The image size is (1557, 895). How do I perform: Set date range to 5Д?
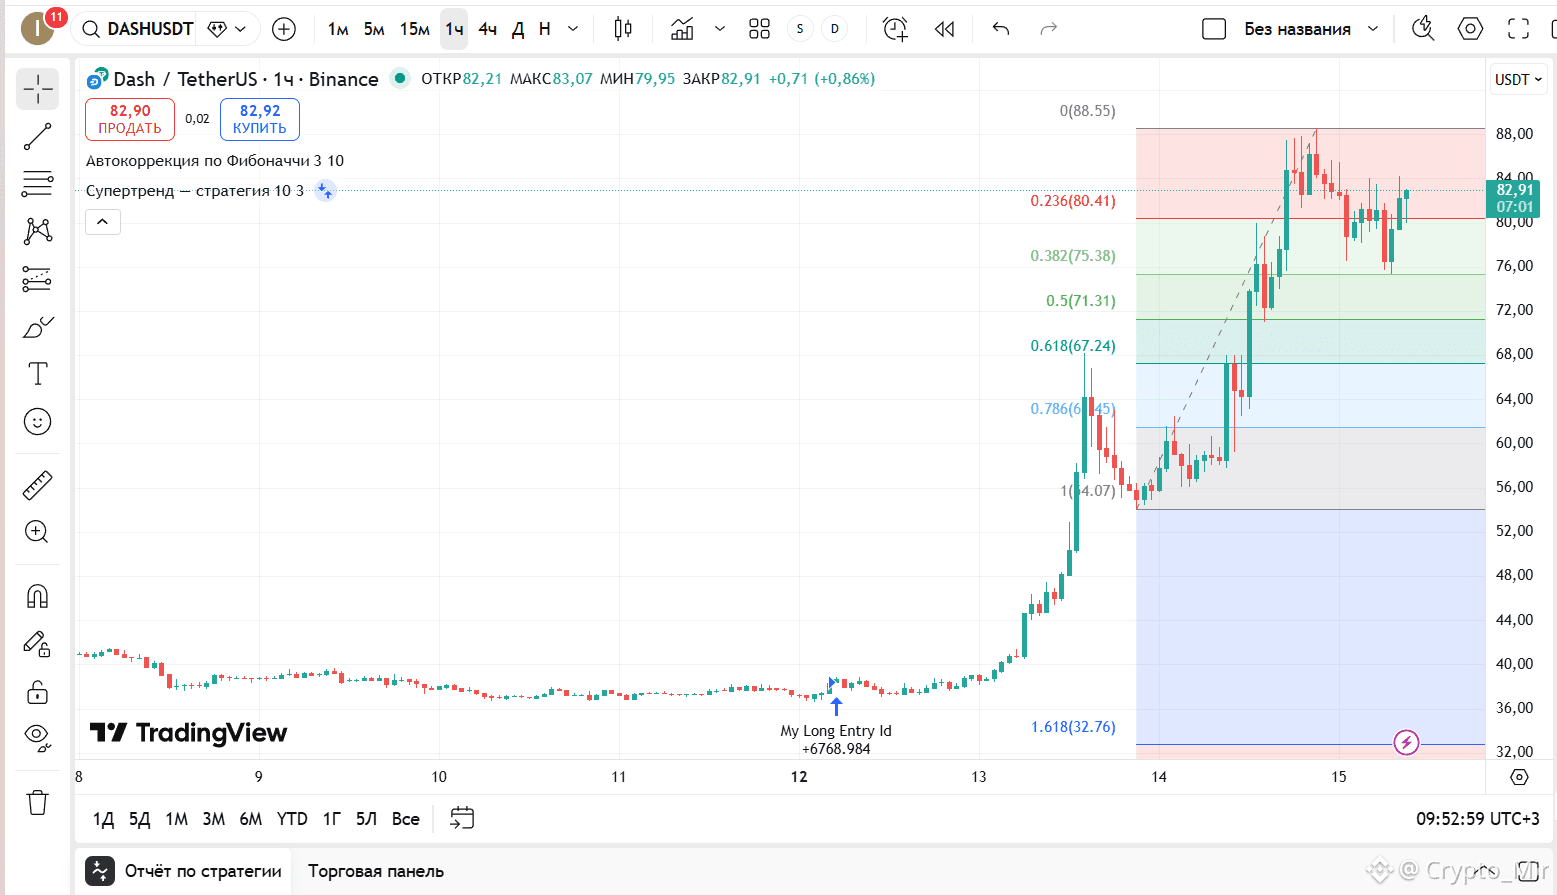pyautogui.click(x=139, y=819)
